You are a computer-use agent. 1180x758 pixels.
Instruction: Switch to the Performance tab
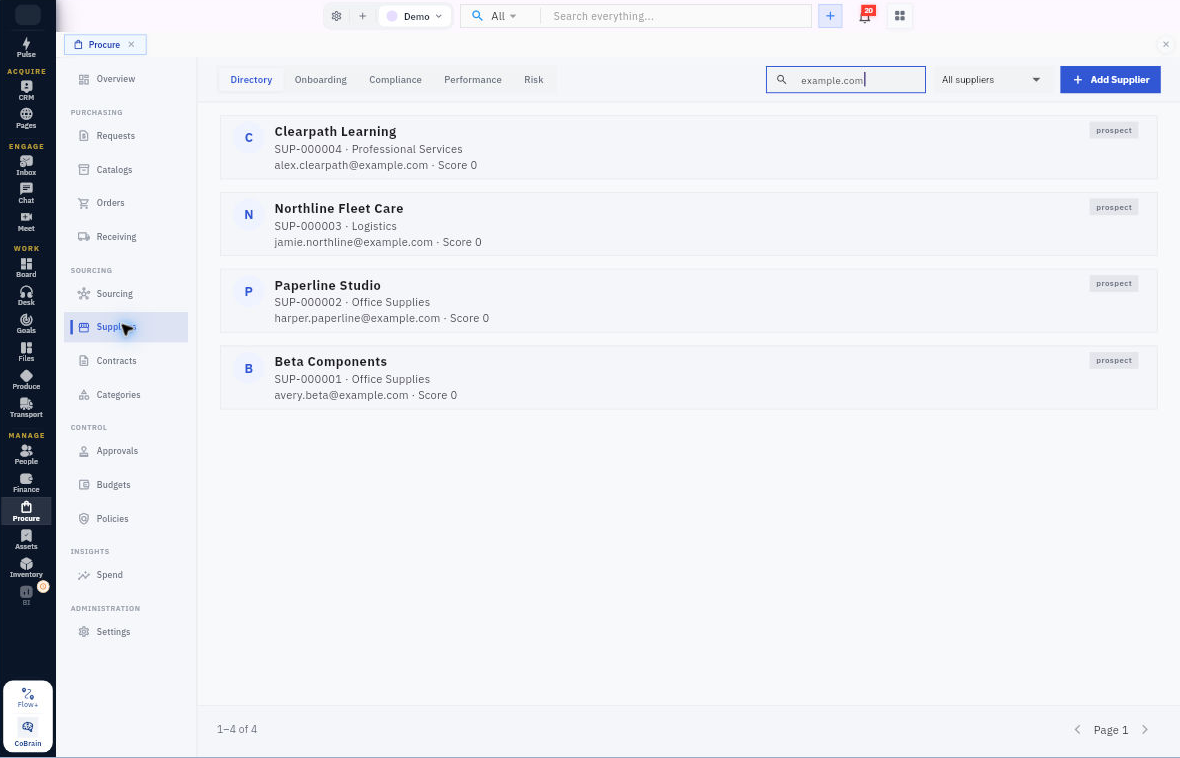coord(473,80)
